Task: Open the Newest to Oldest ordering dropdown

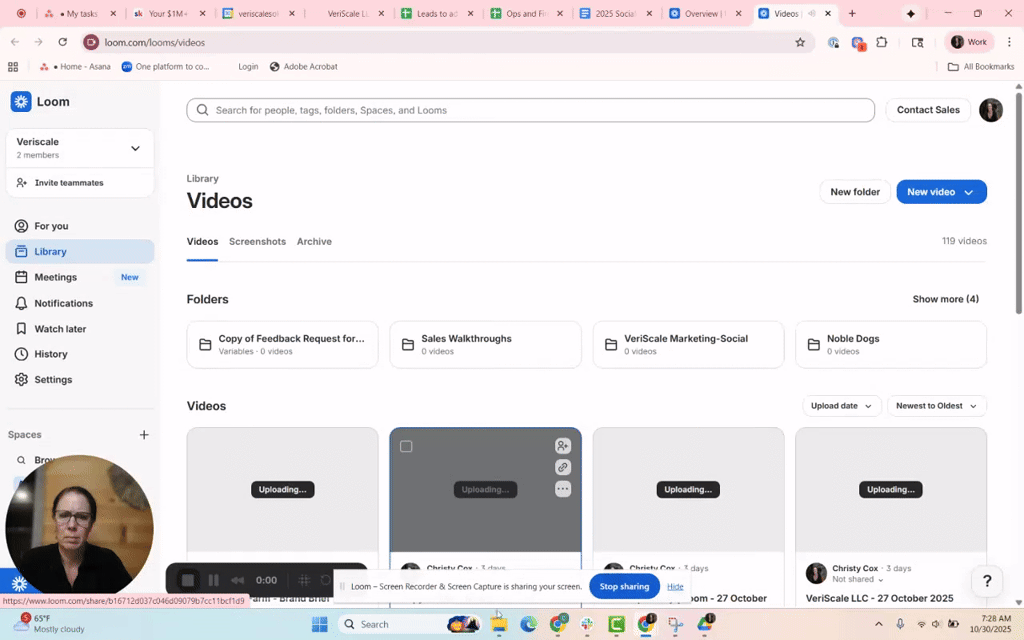Action: tap(936, 406)
